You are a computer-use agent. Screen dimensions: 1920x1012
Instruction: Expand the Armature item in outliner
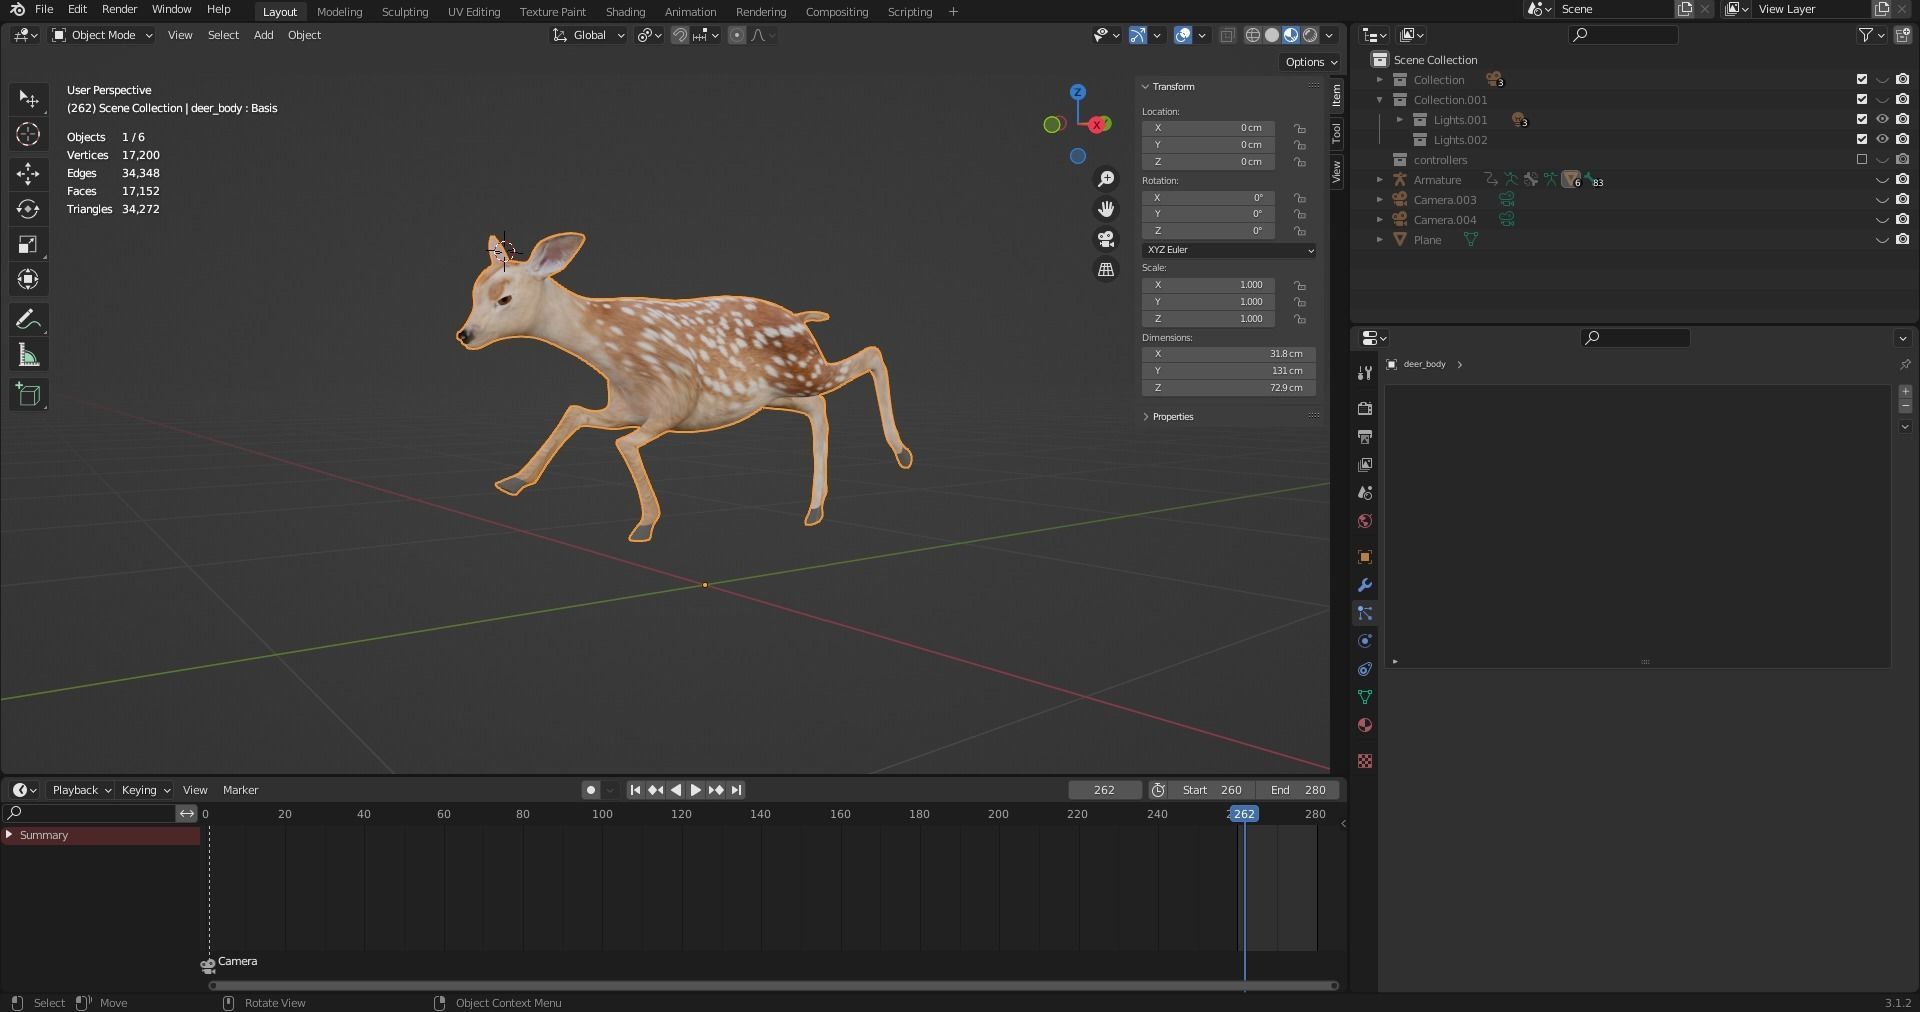click(1380, 180)
